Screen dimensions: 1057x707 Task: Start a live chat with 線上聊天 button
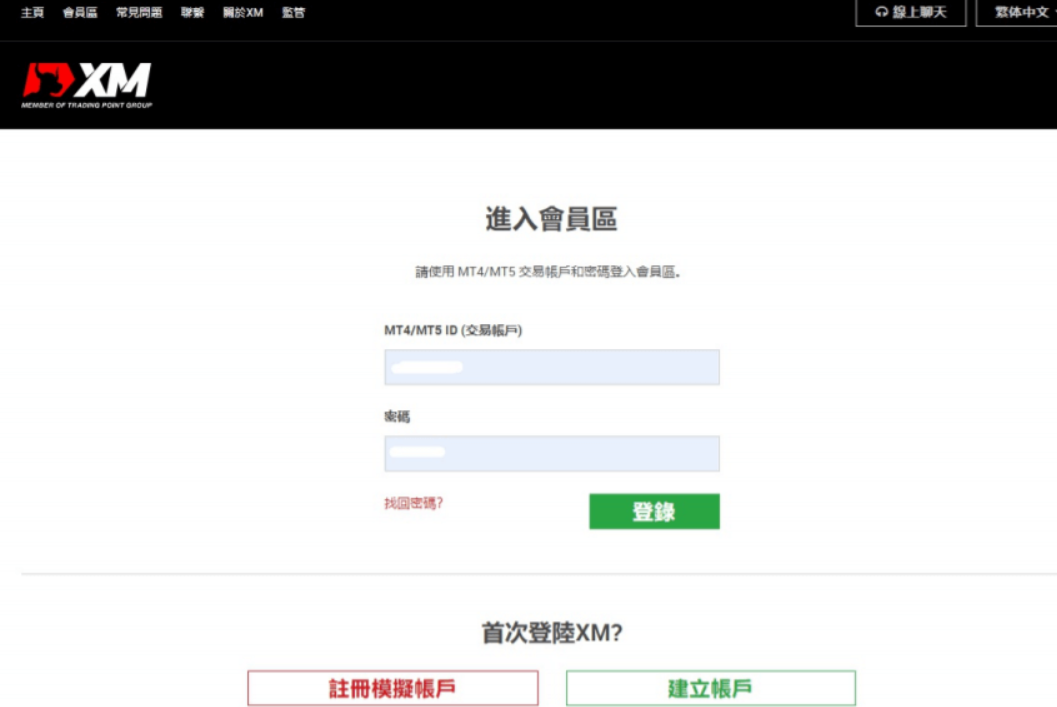coord(911,12)
